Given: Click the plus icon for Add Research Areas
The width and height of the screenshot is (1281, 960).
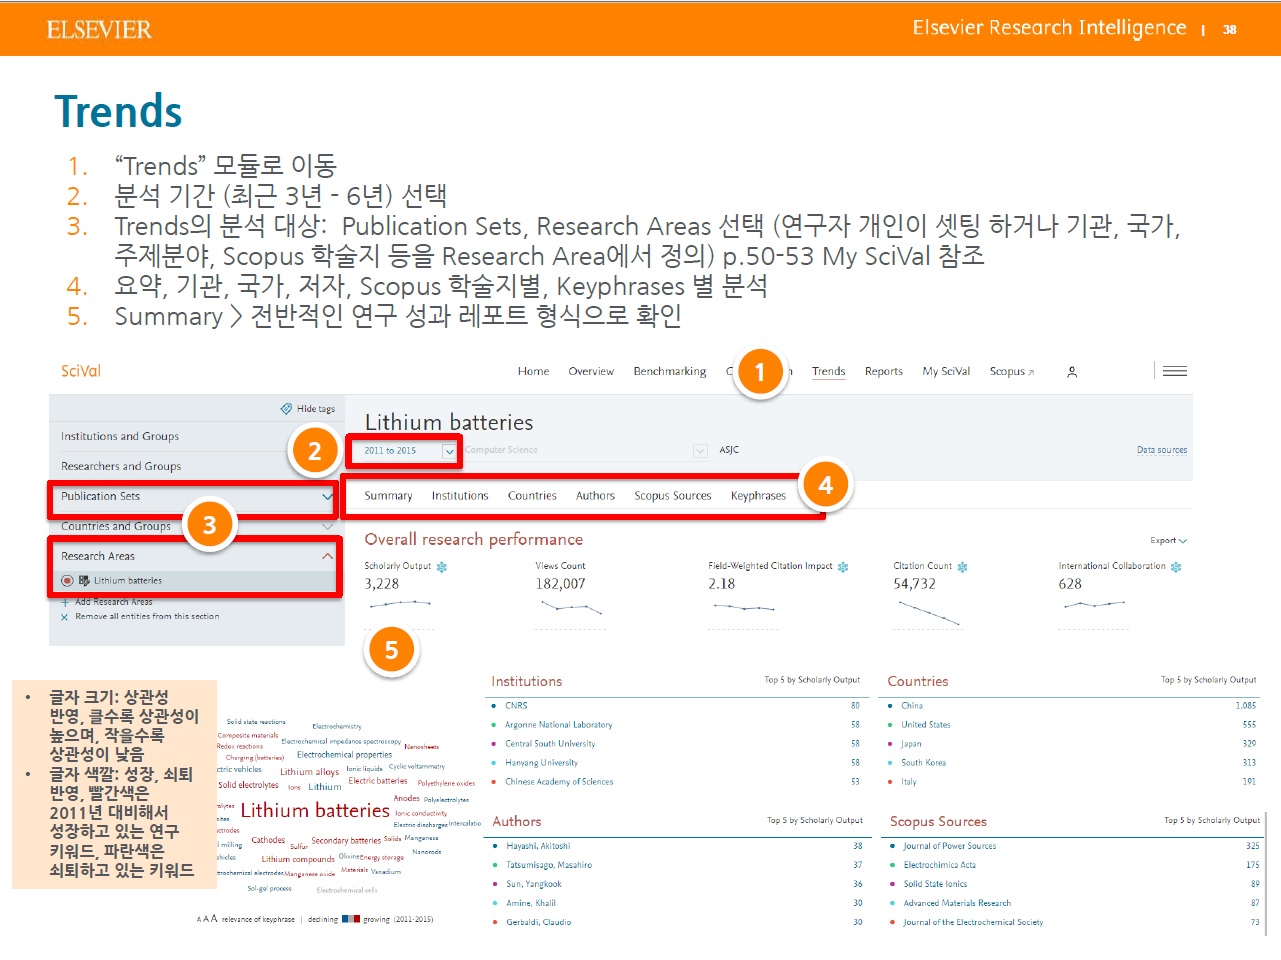Looking at the screenshot, I should coord(65,602).
